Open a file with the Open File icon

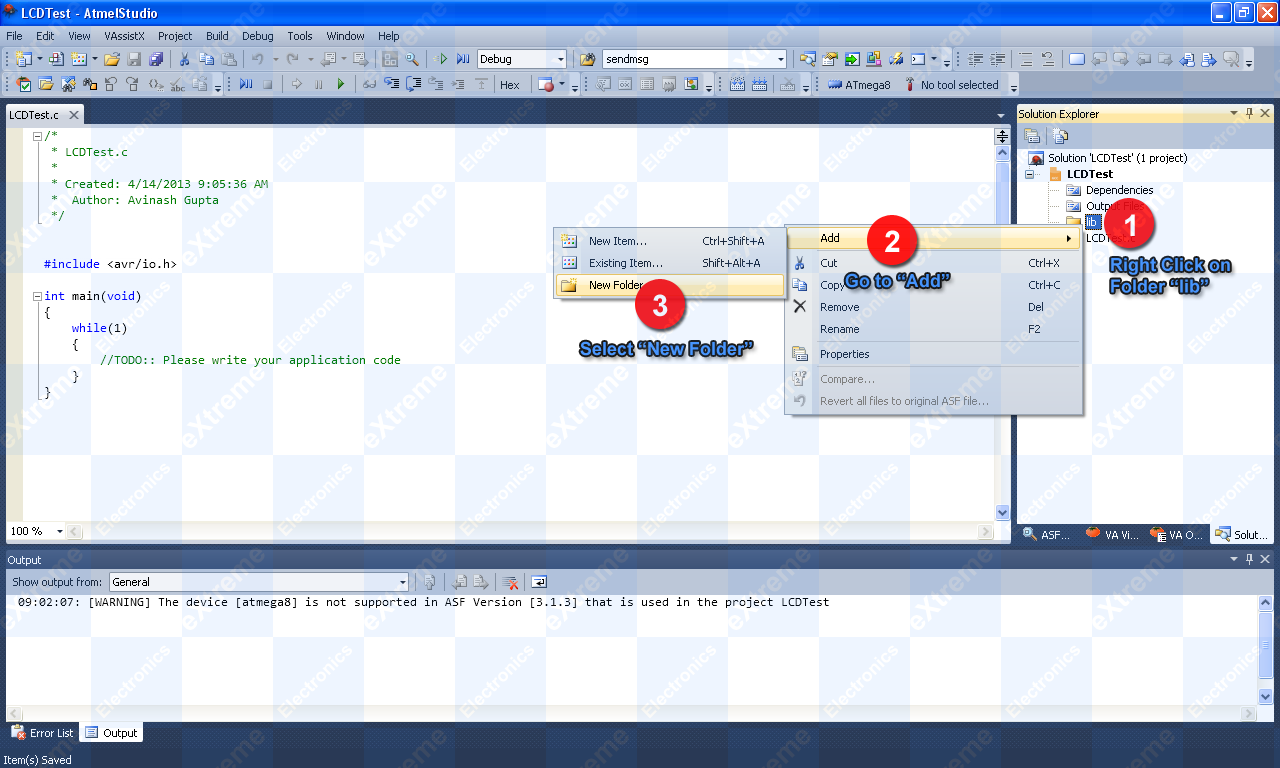click(x=112, y=59)
